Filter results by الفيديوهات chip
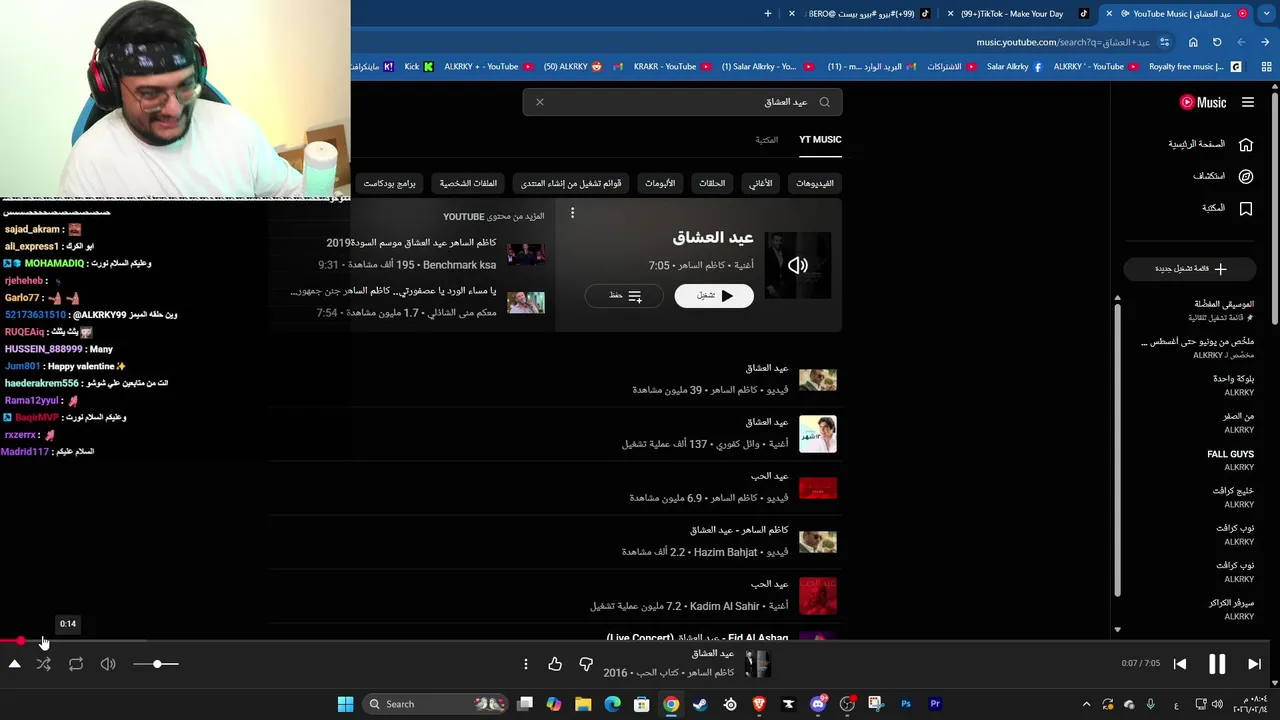Image resolution: width=1280 pixels, height=720 pixels. (x=815, y=183)
